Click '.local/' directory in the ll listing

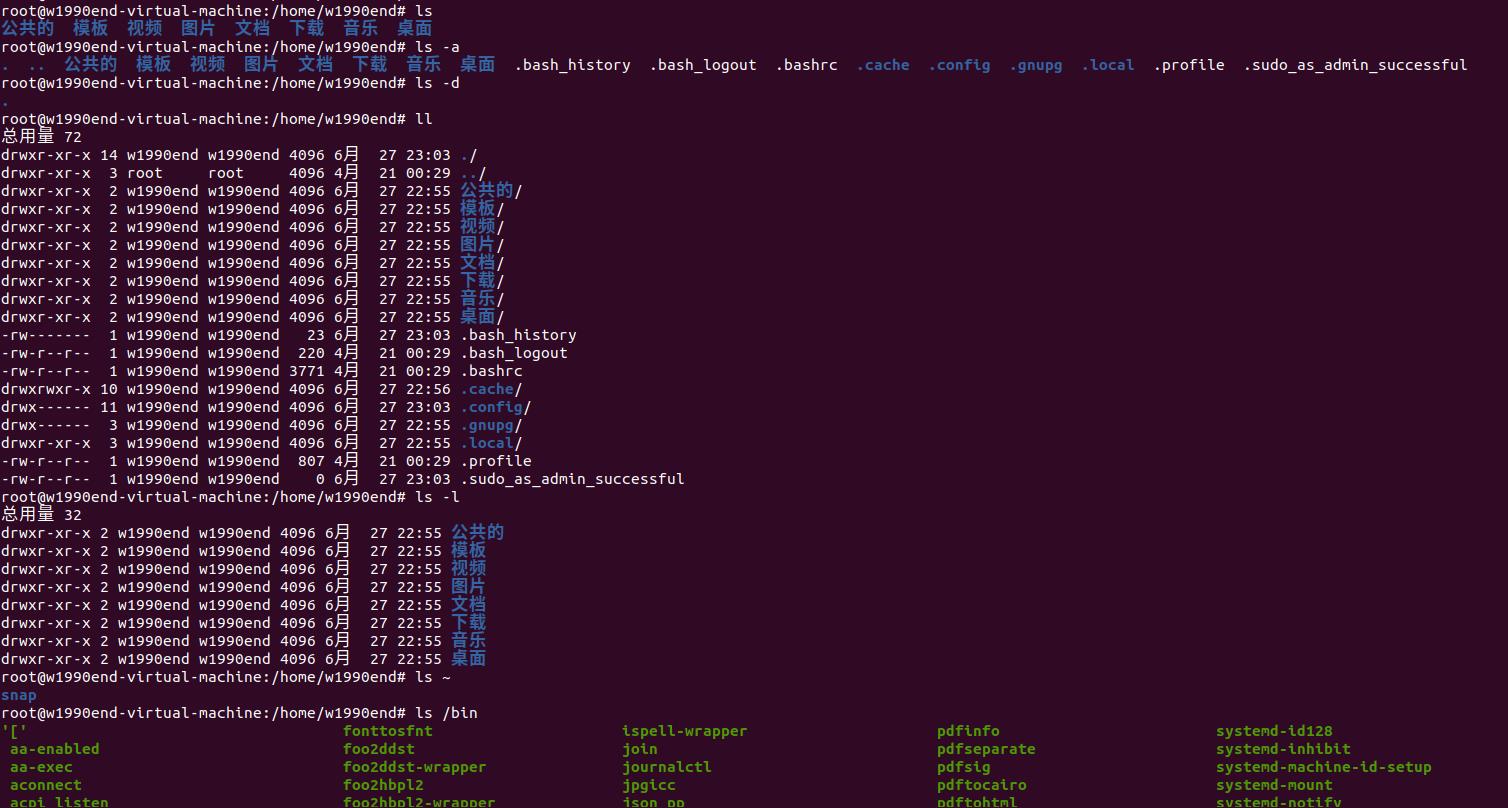tap(491, 443)
